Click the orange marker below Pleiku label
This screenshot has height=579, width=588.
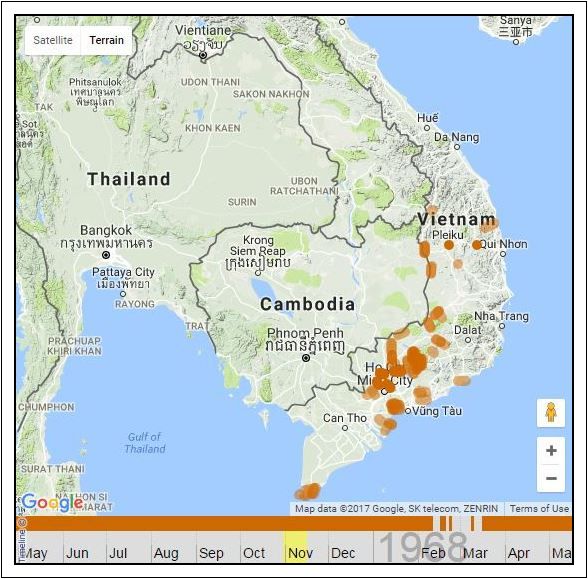click(448, 245)
